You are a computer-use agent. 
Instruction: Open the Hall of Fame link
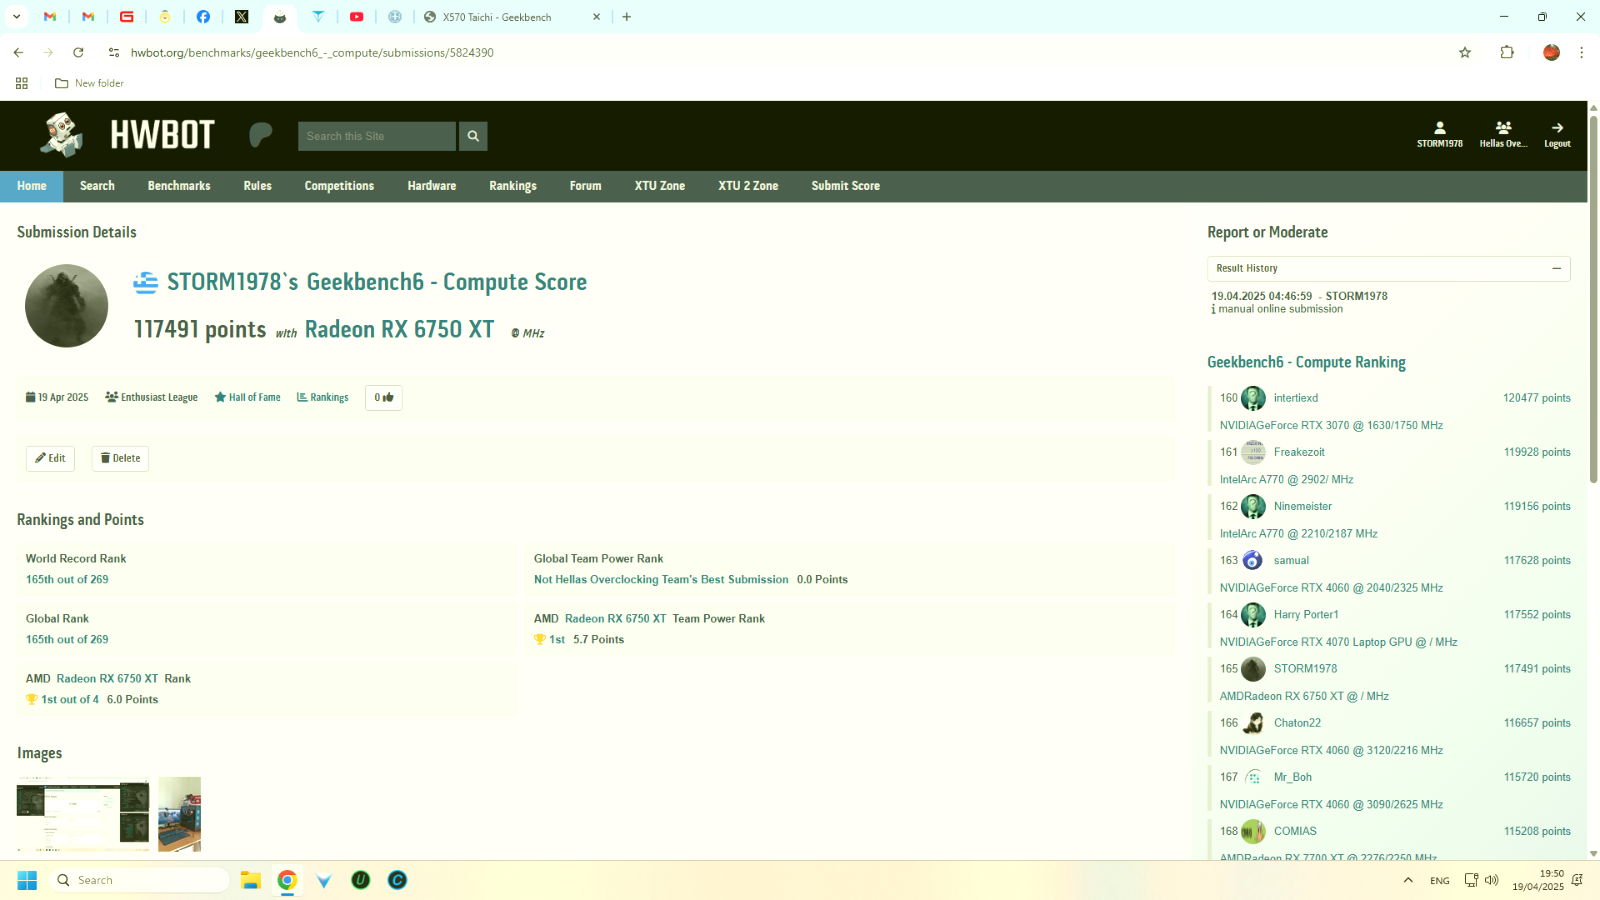coord(247,398)
